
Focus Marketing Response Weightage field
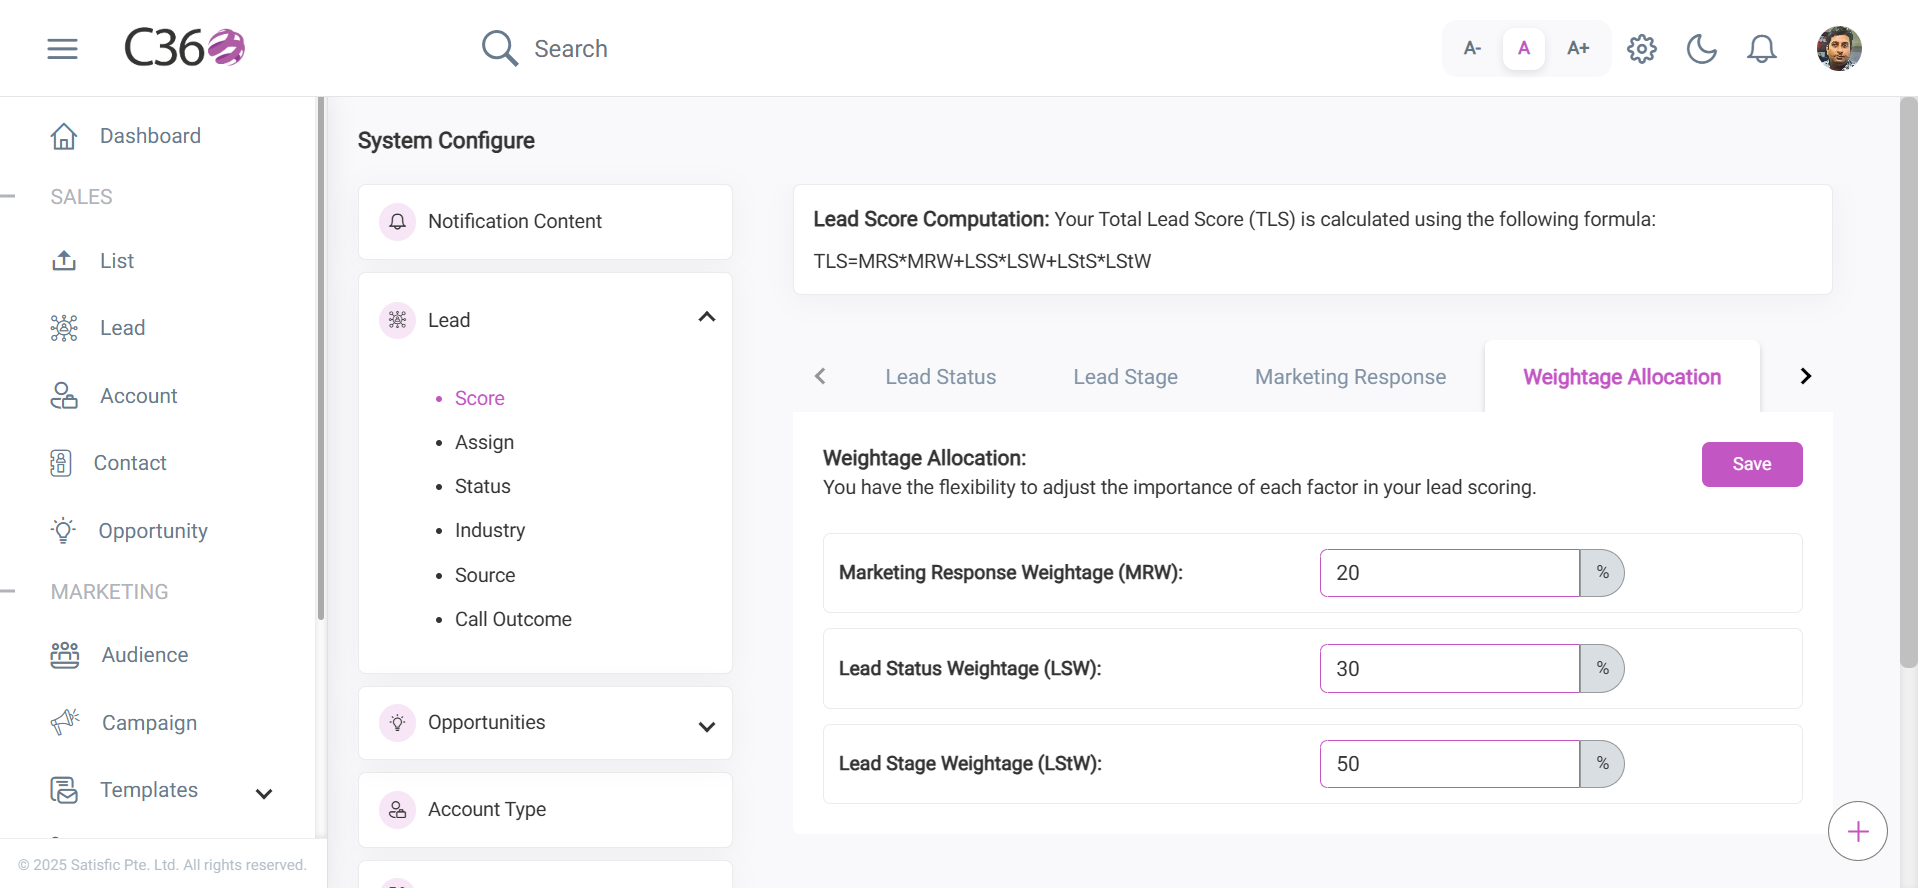1449,573
